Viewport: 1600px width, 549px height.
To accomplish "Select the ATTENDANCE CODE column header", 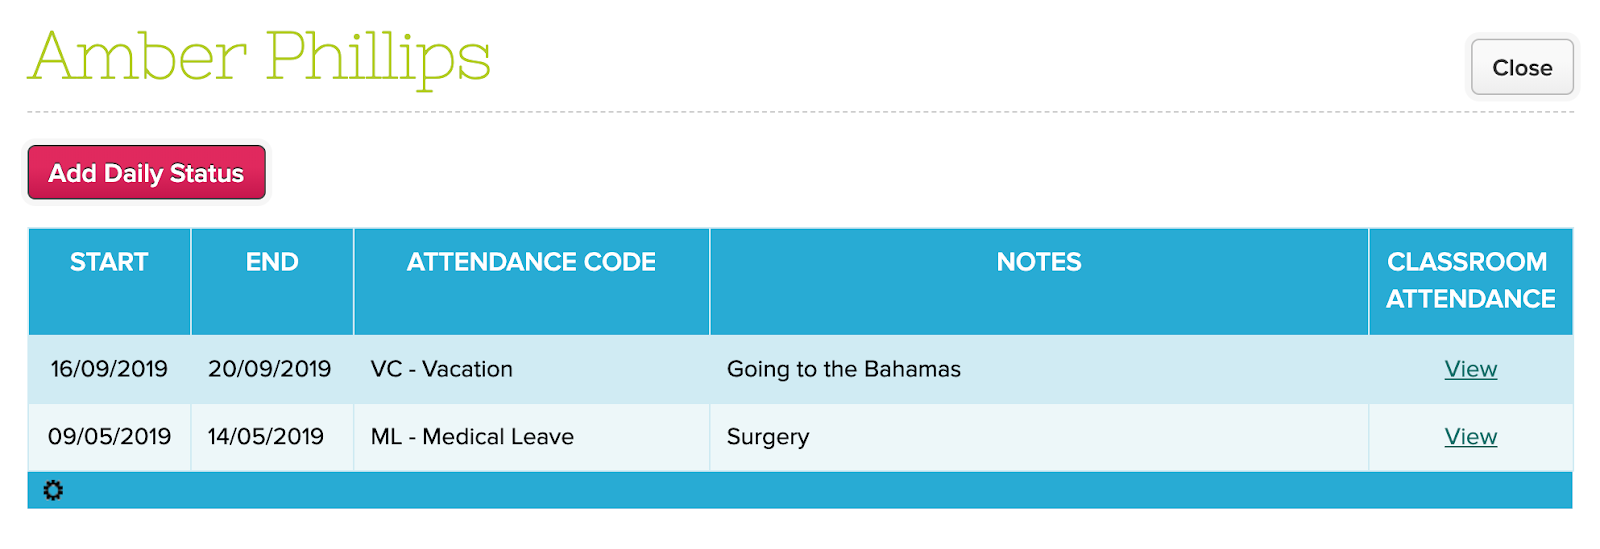I will point(531,262).
